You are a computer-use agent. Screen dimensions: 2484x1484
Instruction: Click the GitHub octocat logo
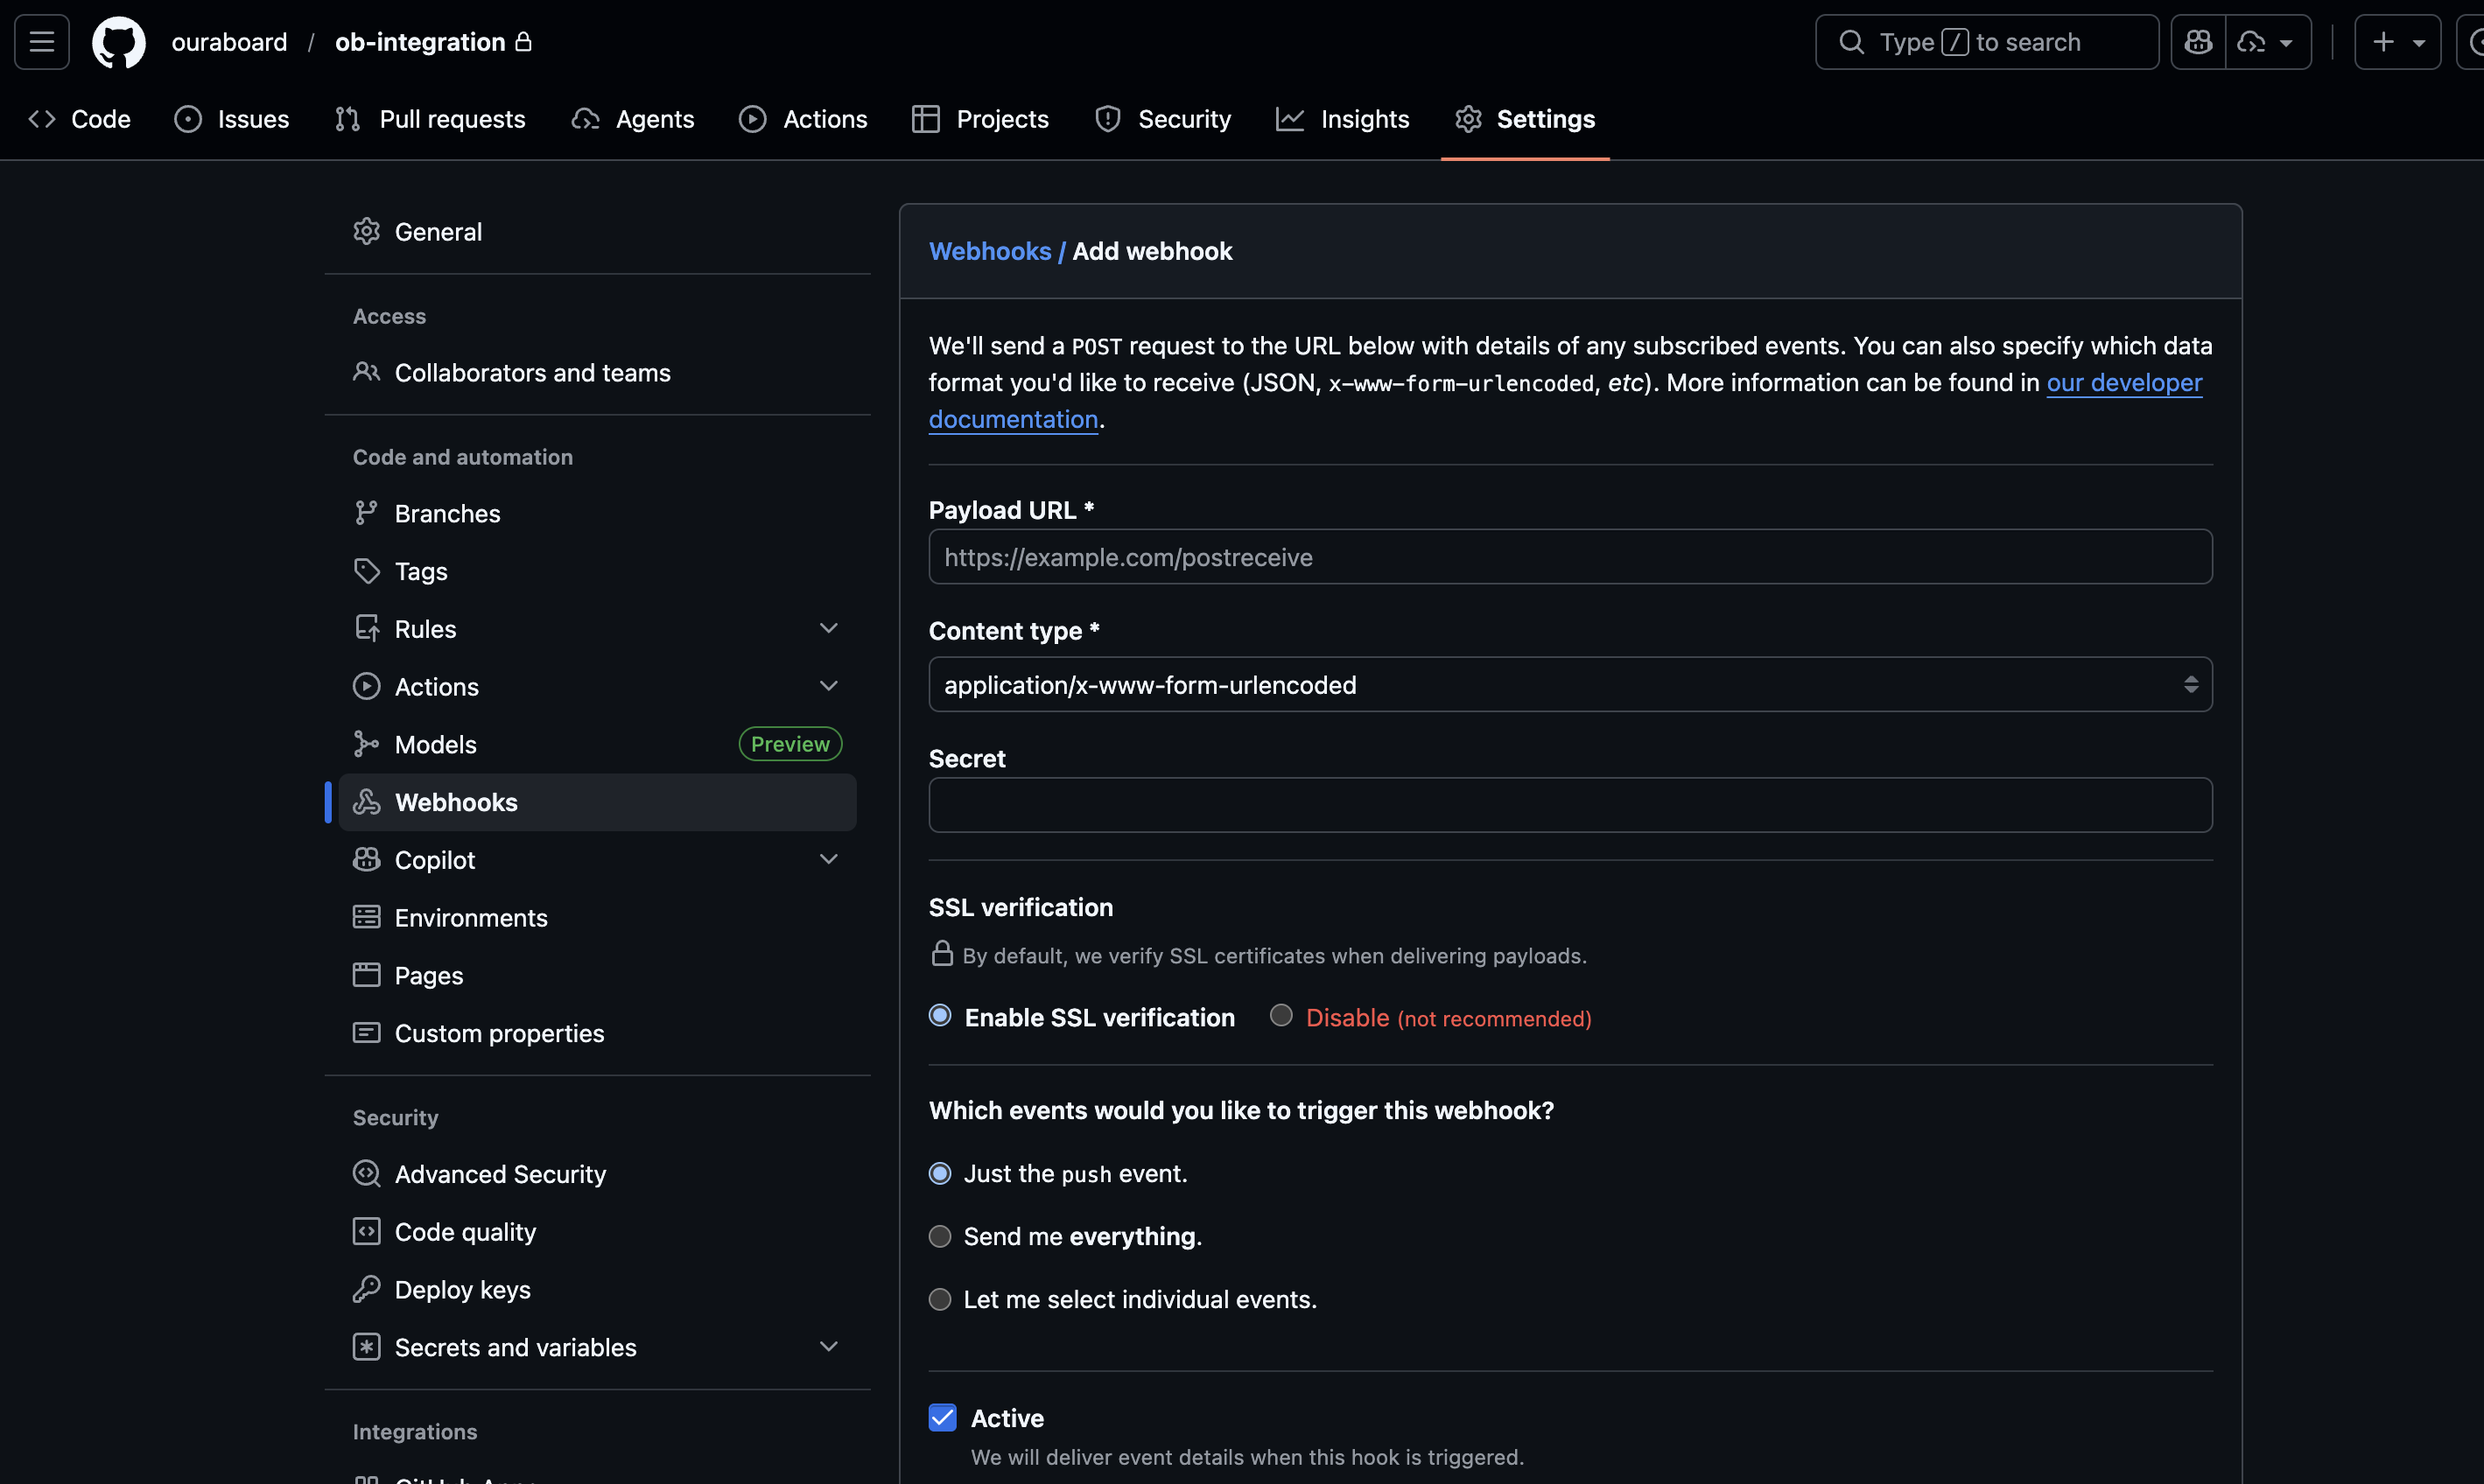pyautogui.click(x=119, y=42)
